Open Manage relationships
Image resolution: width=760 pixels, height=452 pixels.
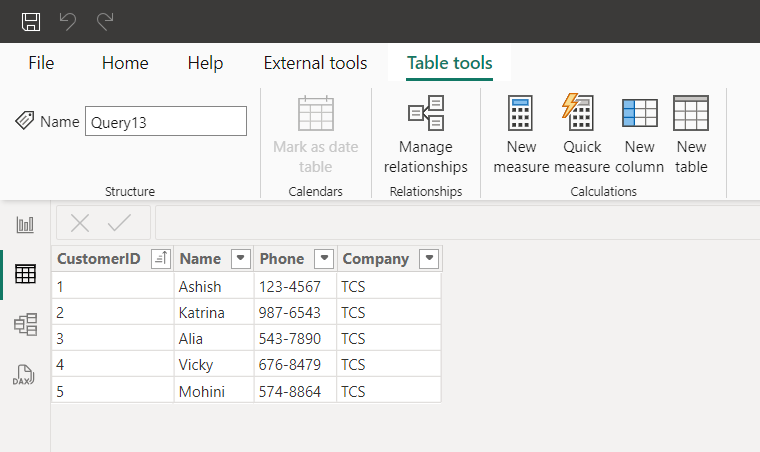[x=426, y=135]
